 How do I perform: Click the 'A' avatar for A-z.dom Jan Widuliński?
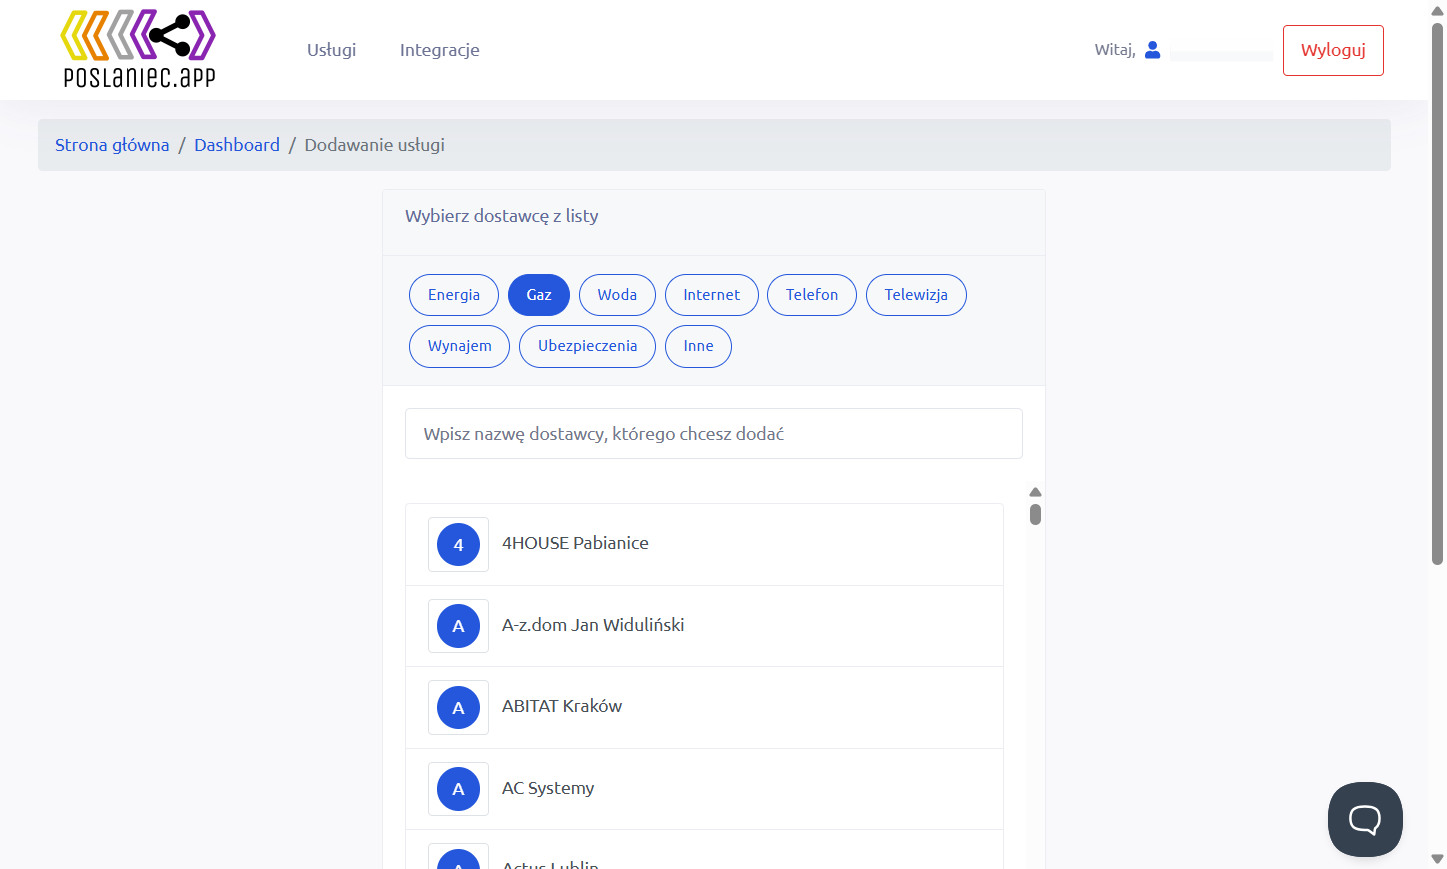[458, 626]
